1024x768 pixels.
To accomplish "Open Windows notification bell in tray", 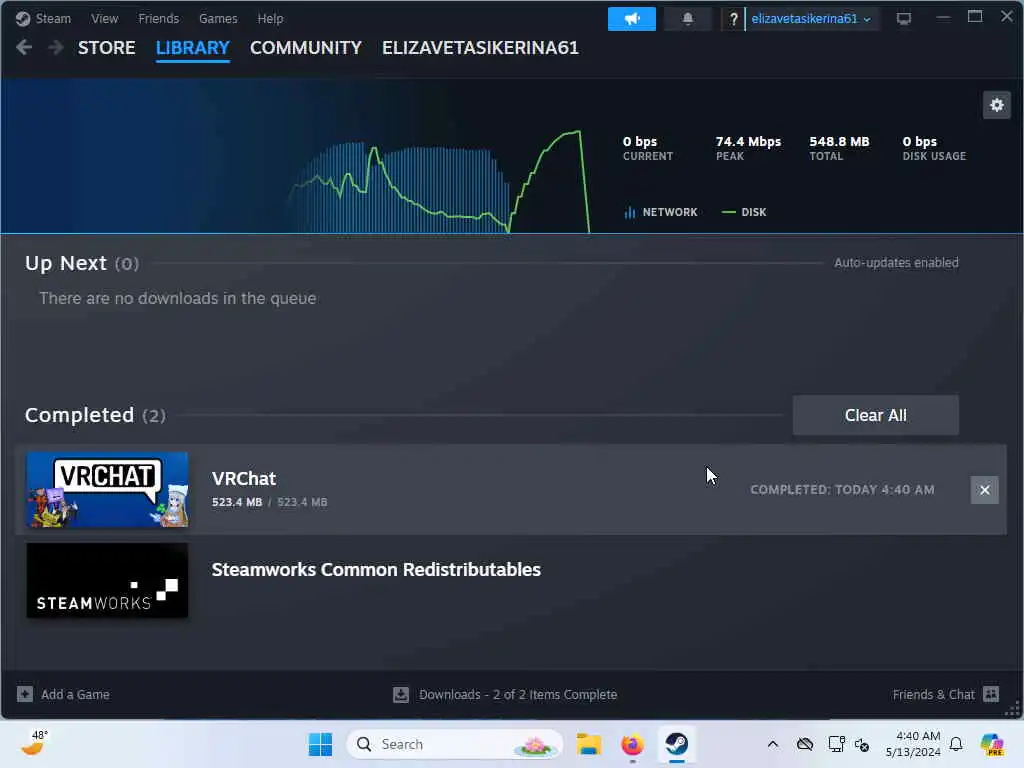I will click(x=956, y=744).
